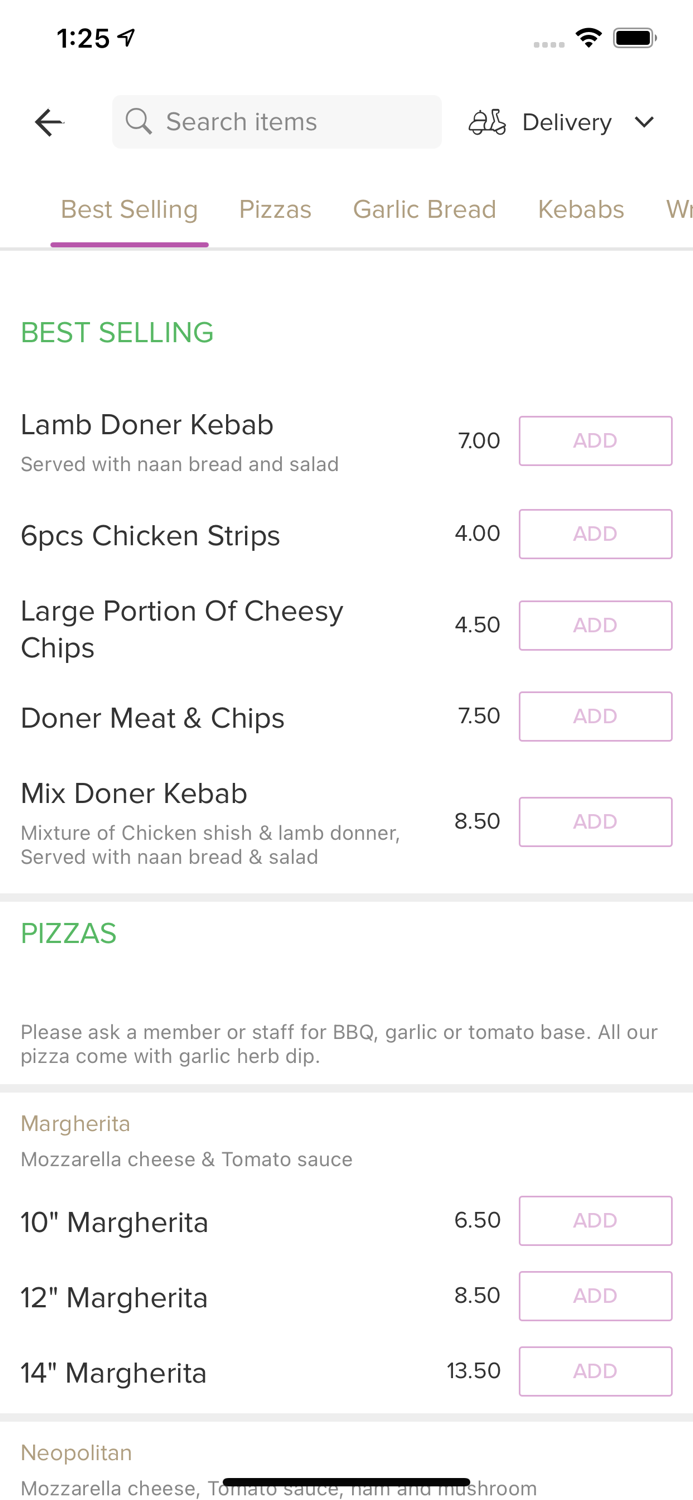Add Large Portion Of Cheesy Chips
The height and width of the screenshot is (1500, 693).
[x=595, y=625]
